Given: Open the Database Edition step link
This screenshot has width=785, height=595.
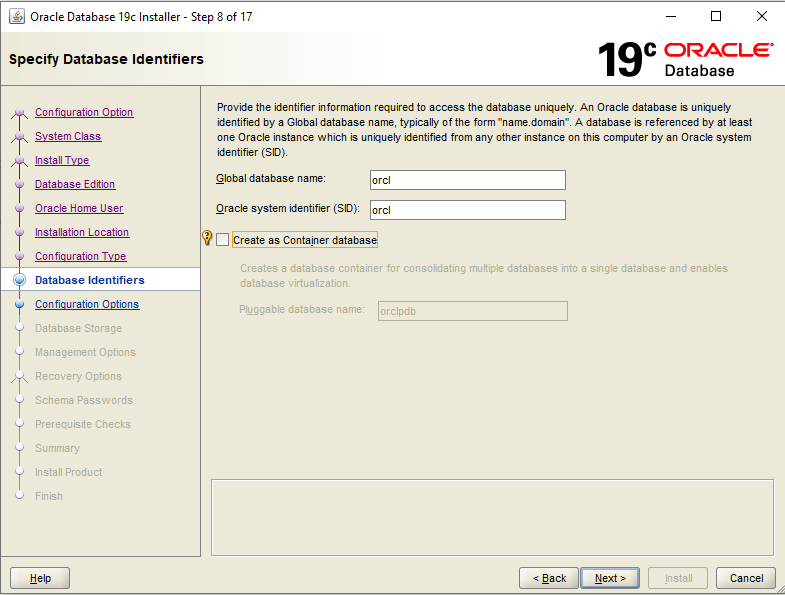Looking at the screenshot, I should pos(75,184).
